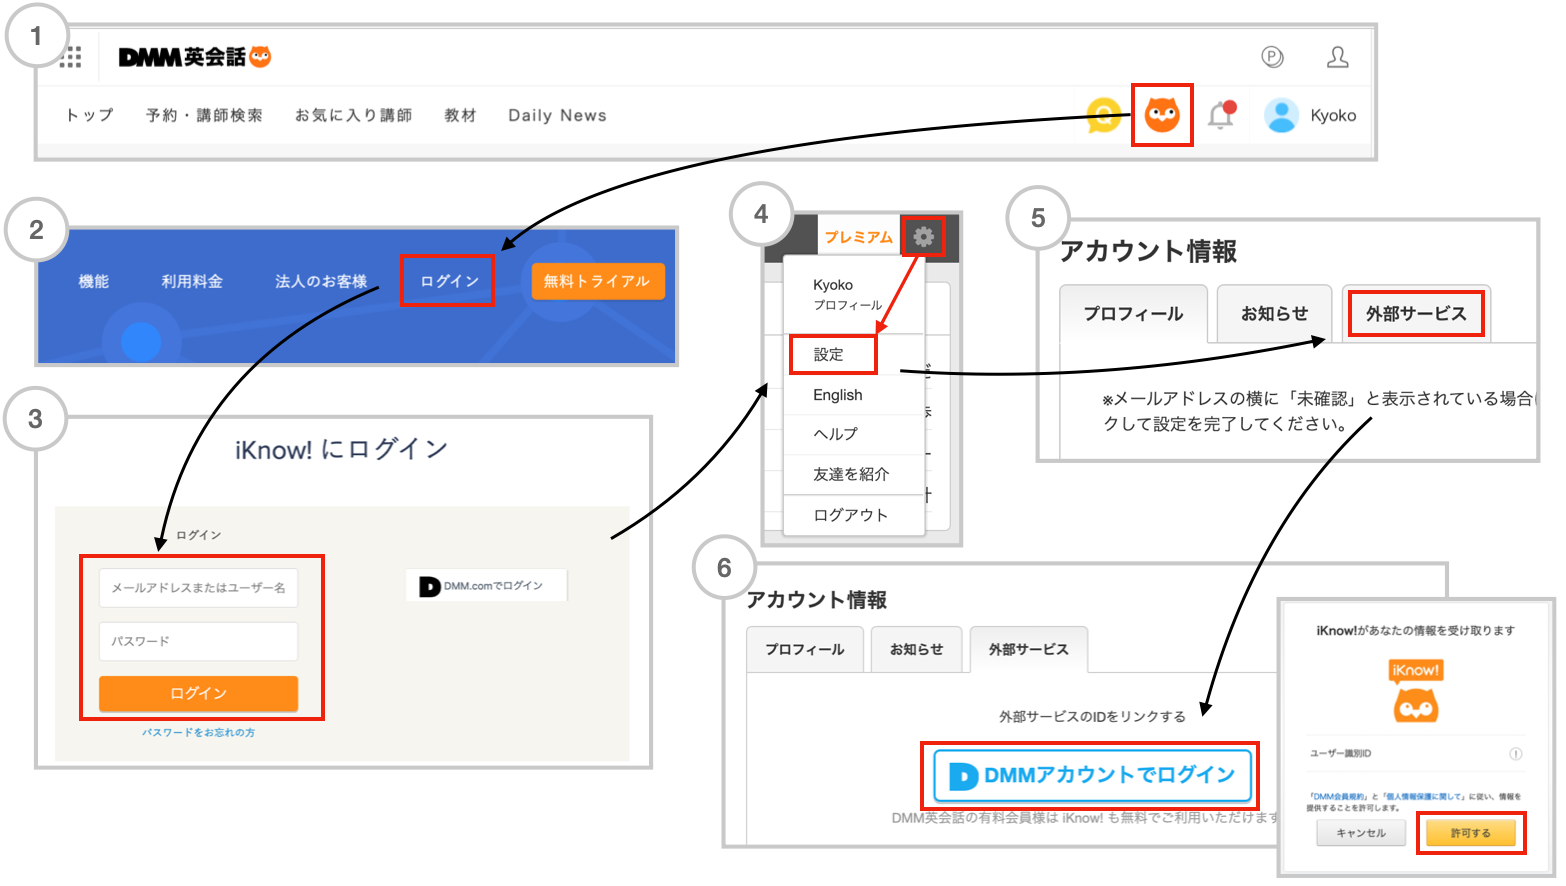The image size is (1566, 886).
Task: Click DMMアカウントでログイン button
Action: (1092, 775)
